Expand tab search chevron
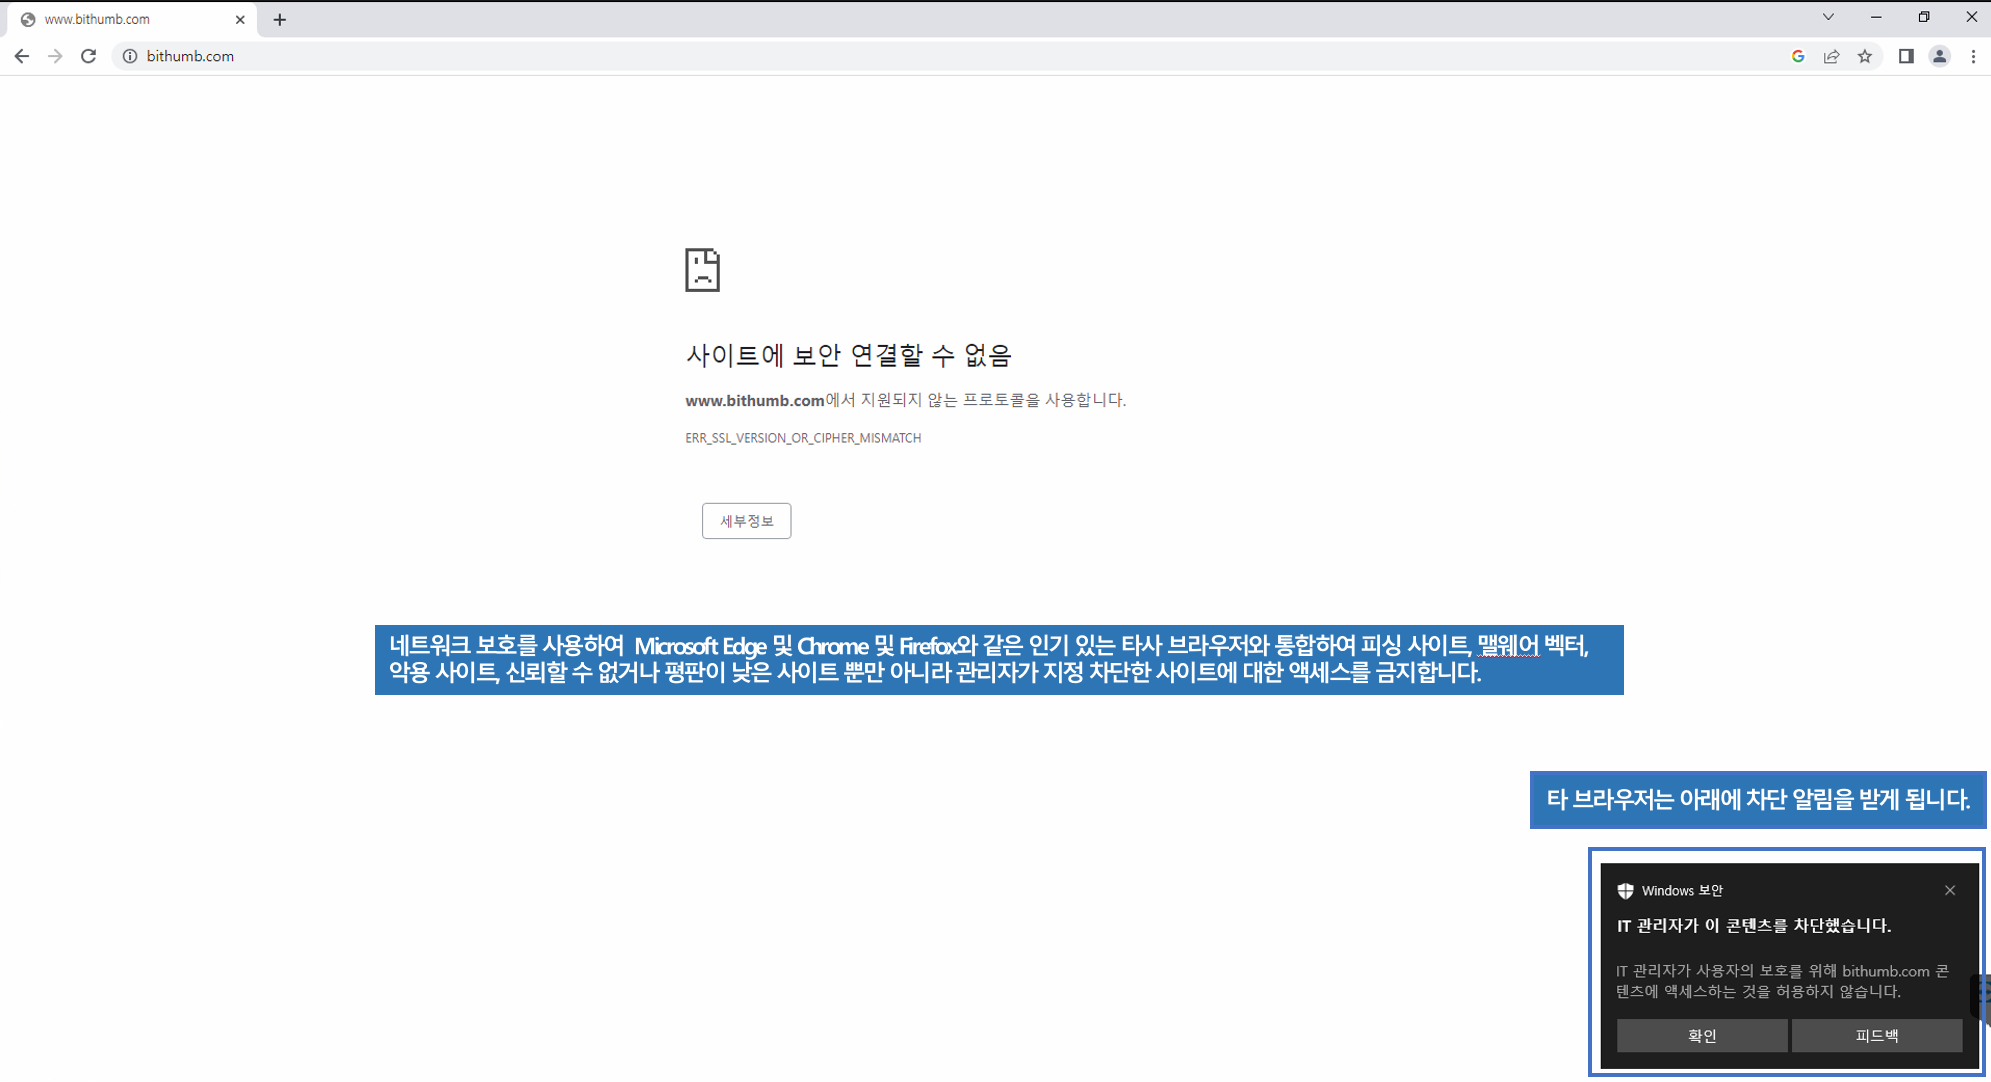The width and height of the screenshot is (1991, 1082). (x=1828, y=17)
